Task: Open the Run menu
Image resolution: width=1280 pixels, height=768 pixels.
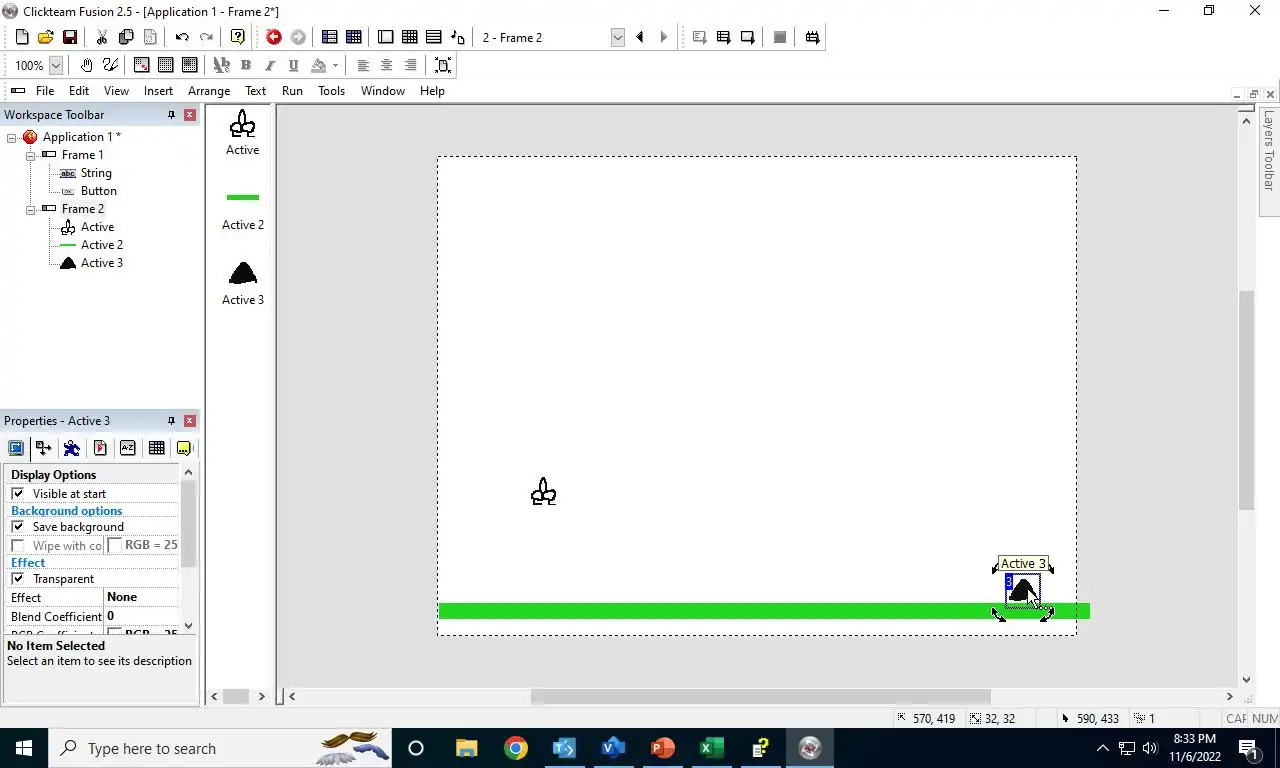Action: (x=292, y=91)
